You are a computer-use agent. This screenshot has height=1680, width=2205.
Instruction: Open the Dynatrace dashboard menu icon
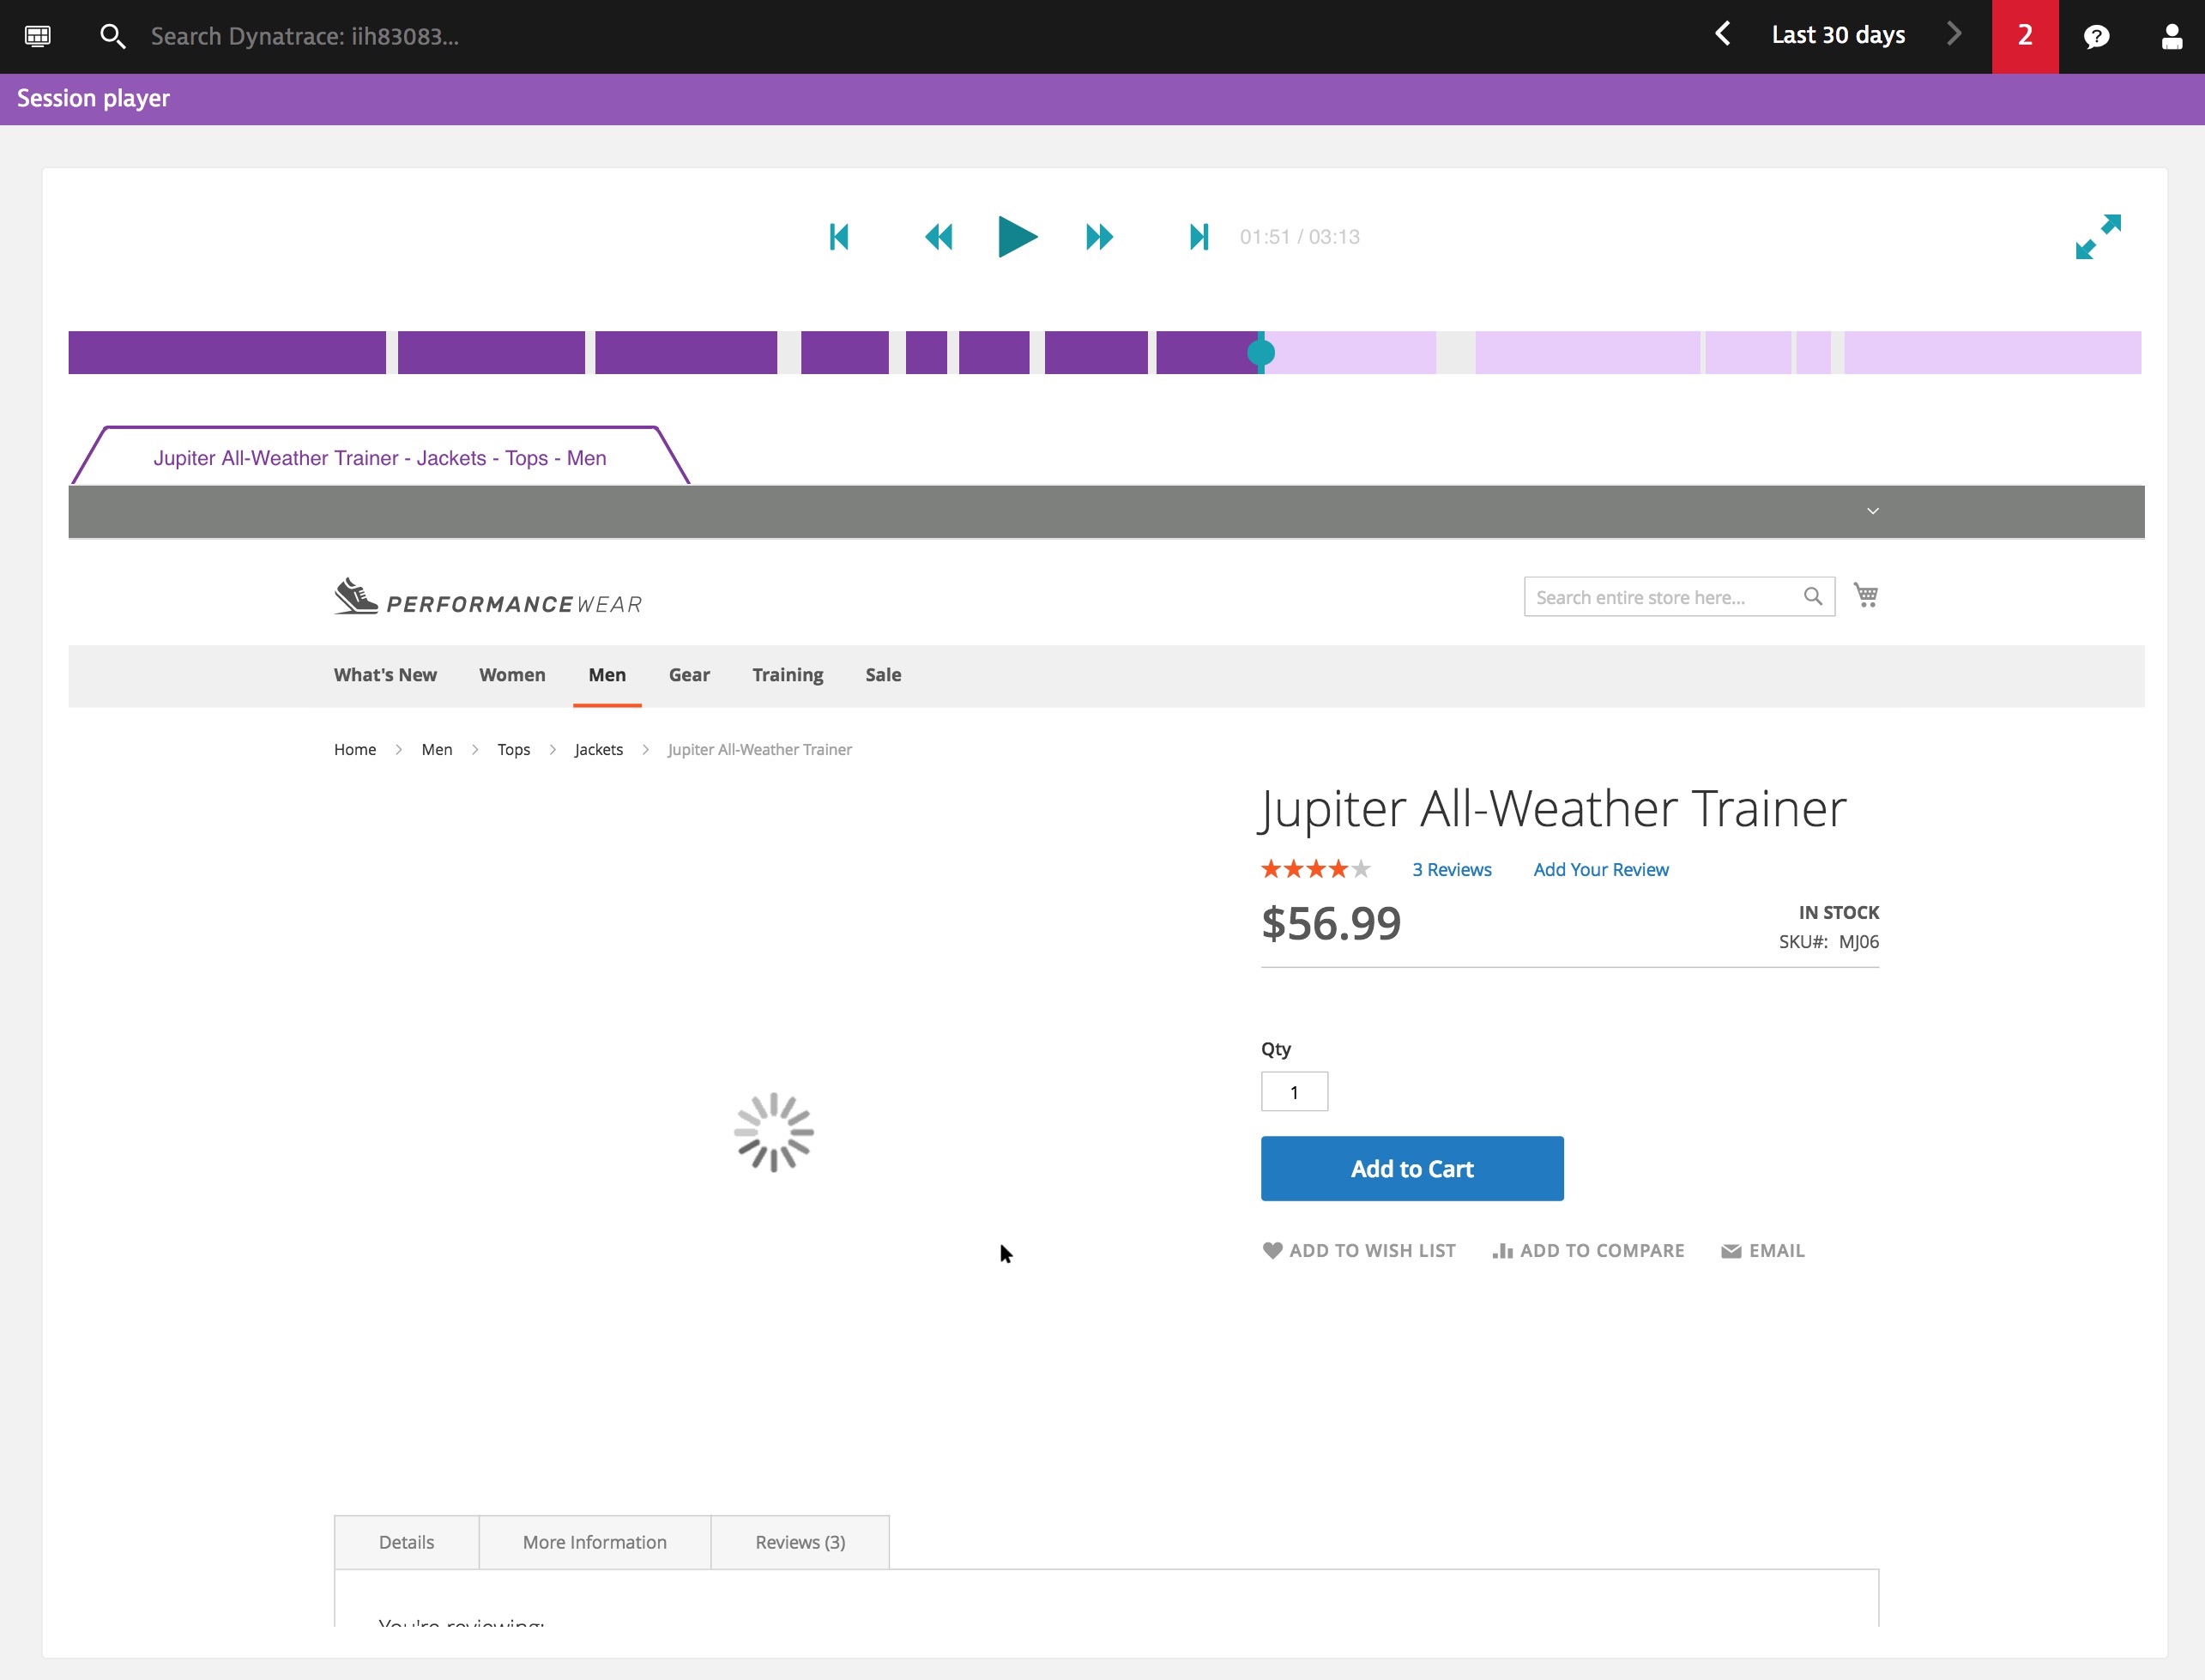tap(38, 36)
